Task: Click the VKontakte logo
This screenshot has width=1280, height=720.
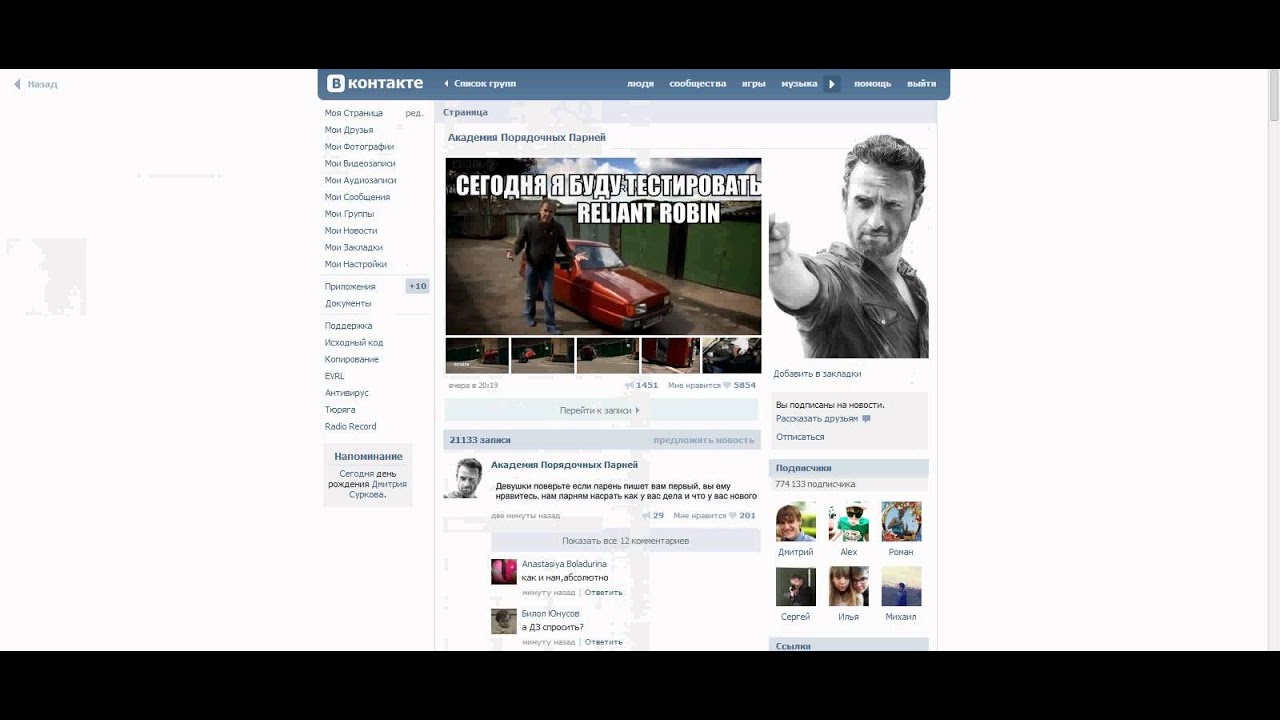Action: tap(376, 83)
